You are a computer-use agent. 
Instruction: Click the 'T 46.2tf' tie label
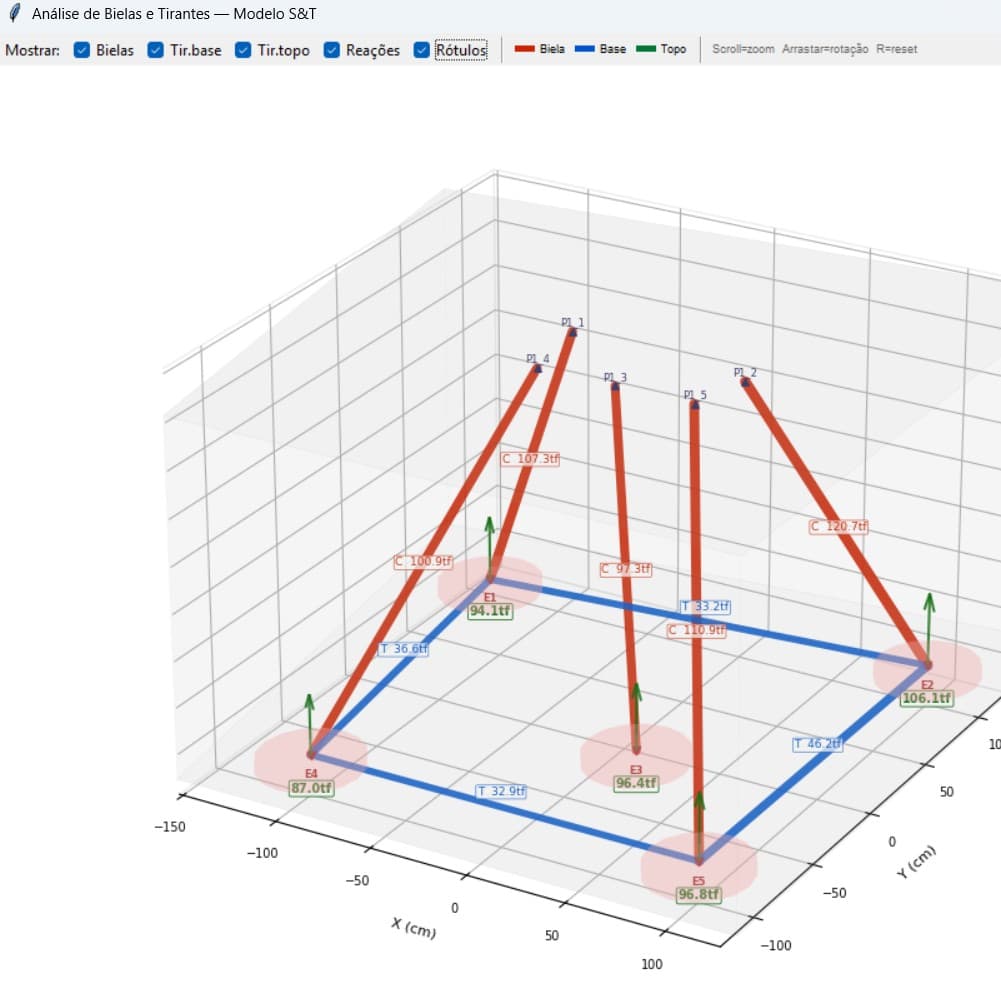818,744
